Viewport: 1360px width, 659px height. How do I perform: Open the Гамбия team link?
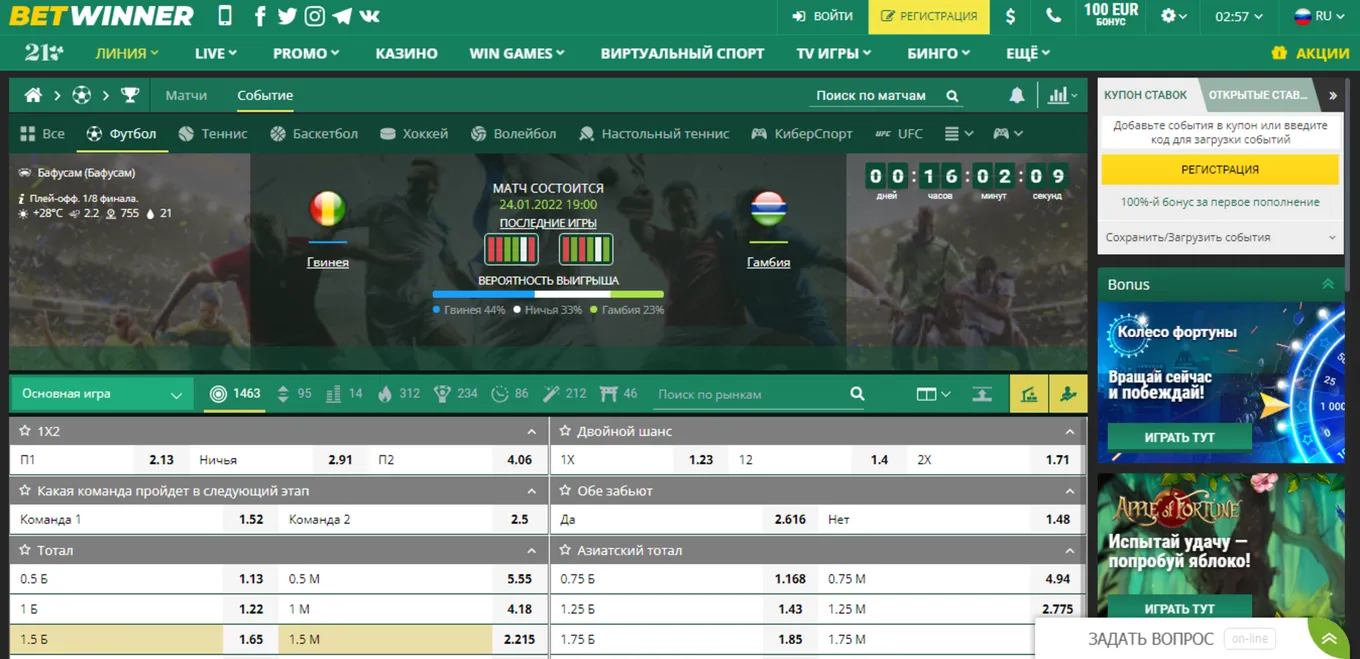pos(768,262)
